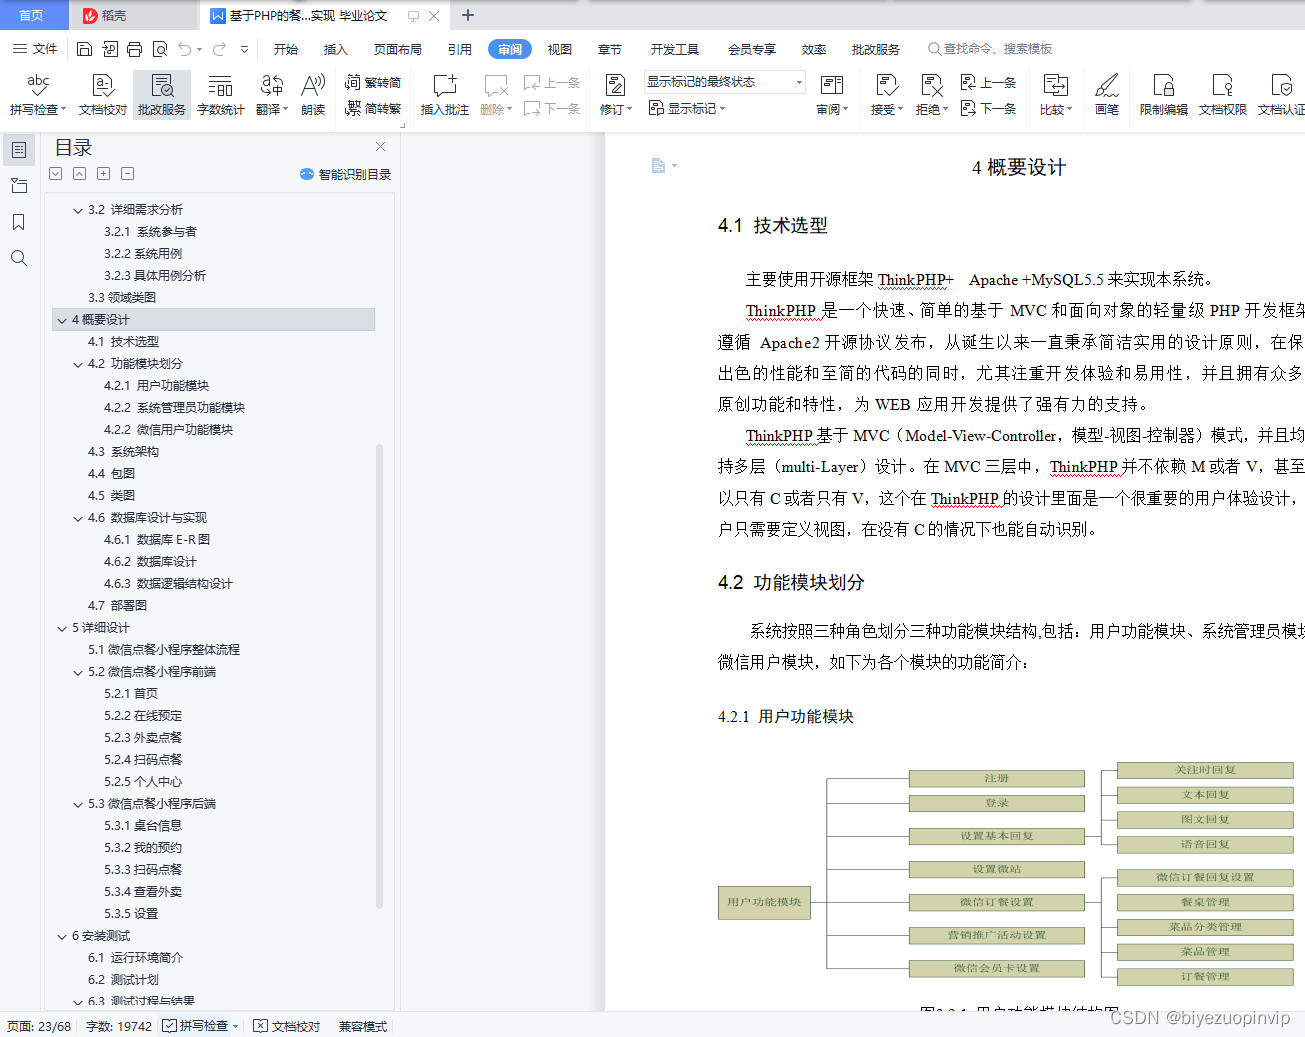1305x1037 pixels.
Task: Open word count (字数统计)
Action: pos(220,95)
